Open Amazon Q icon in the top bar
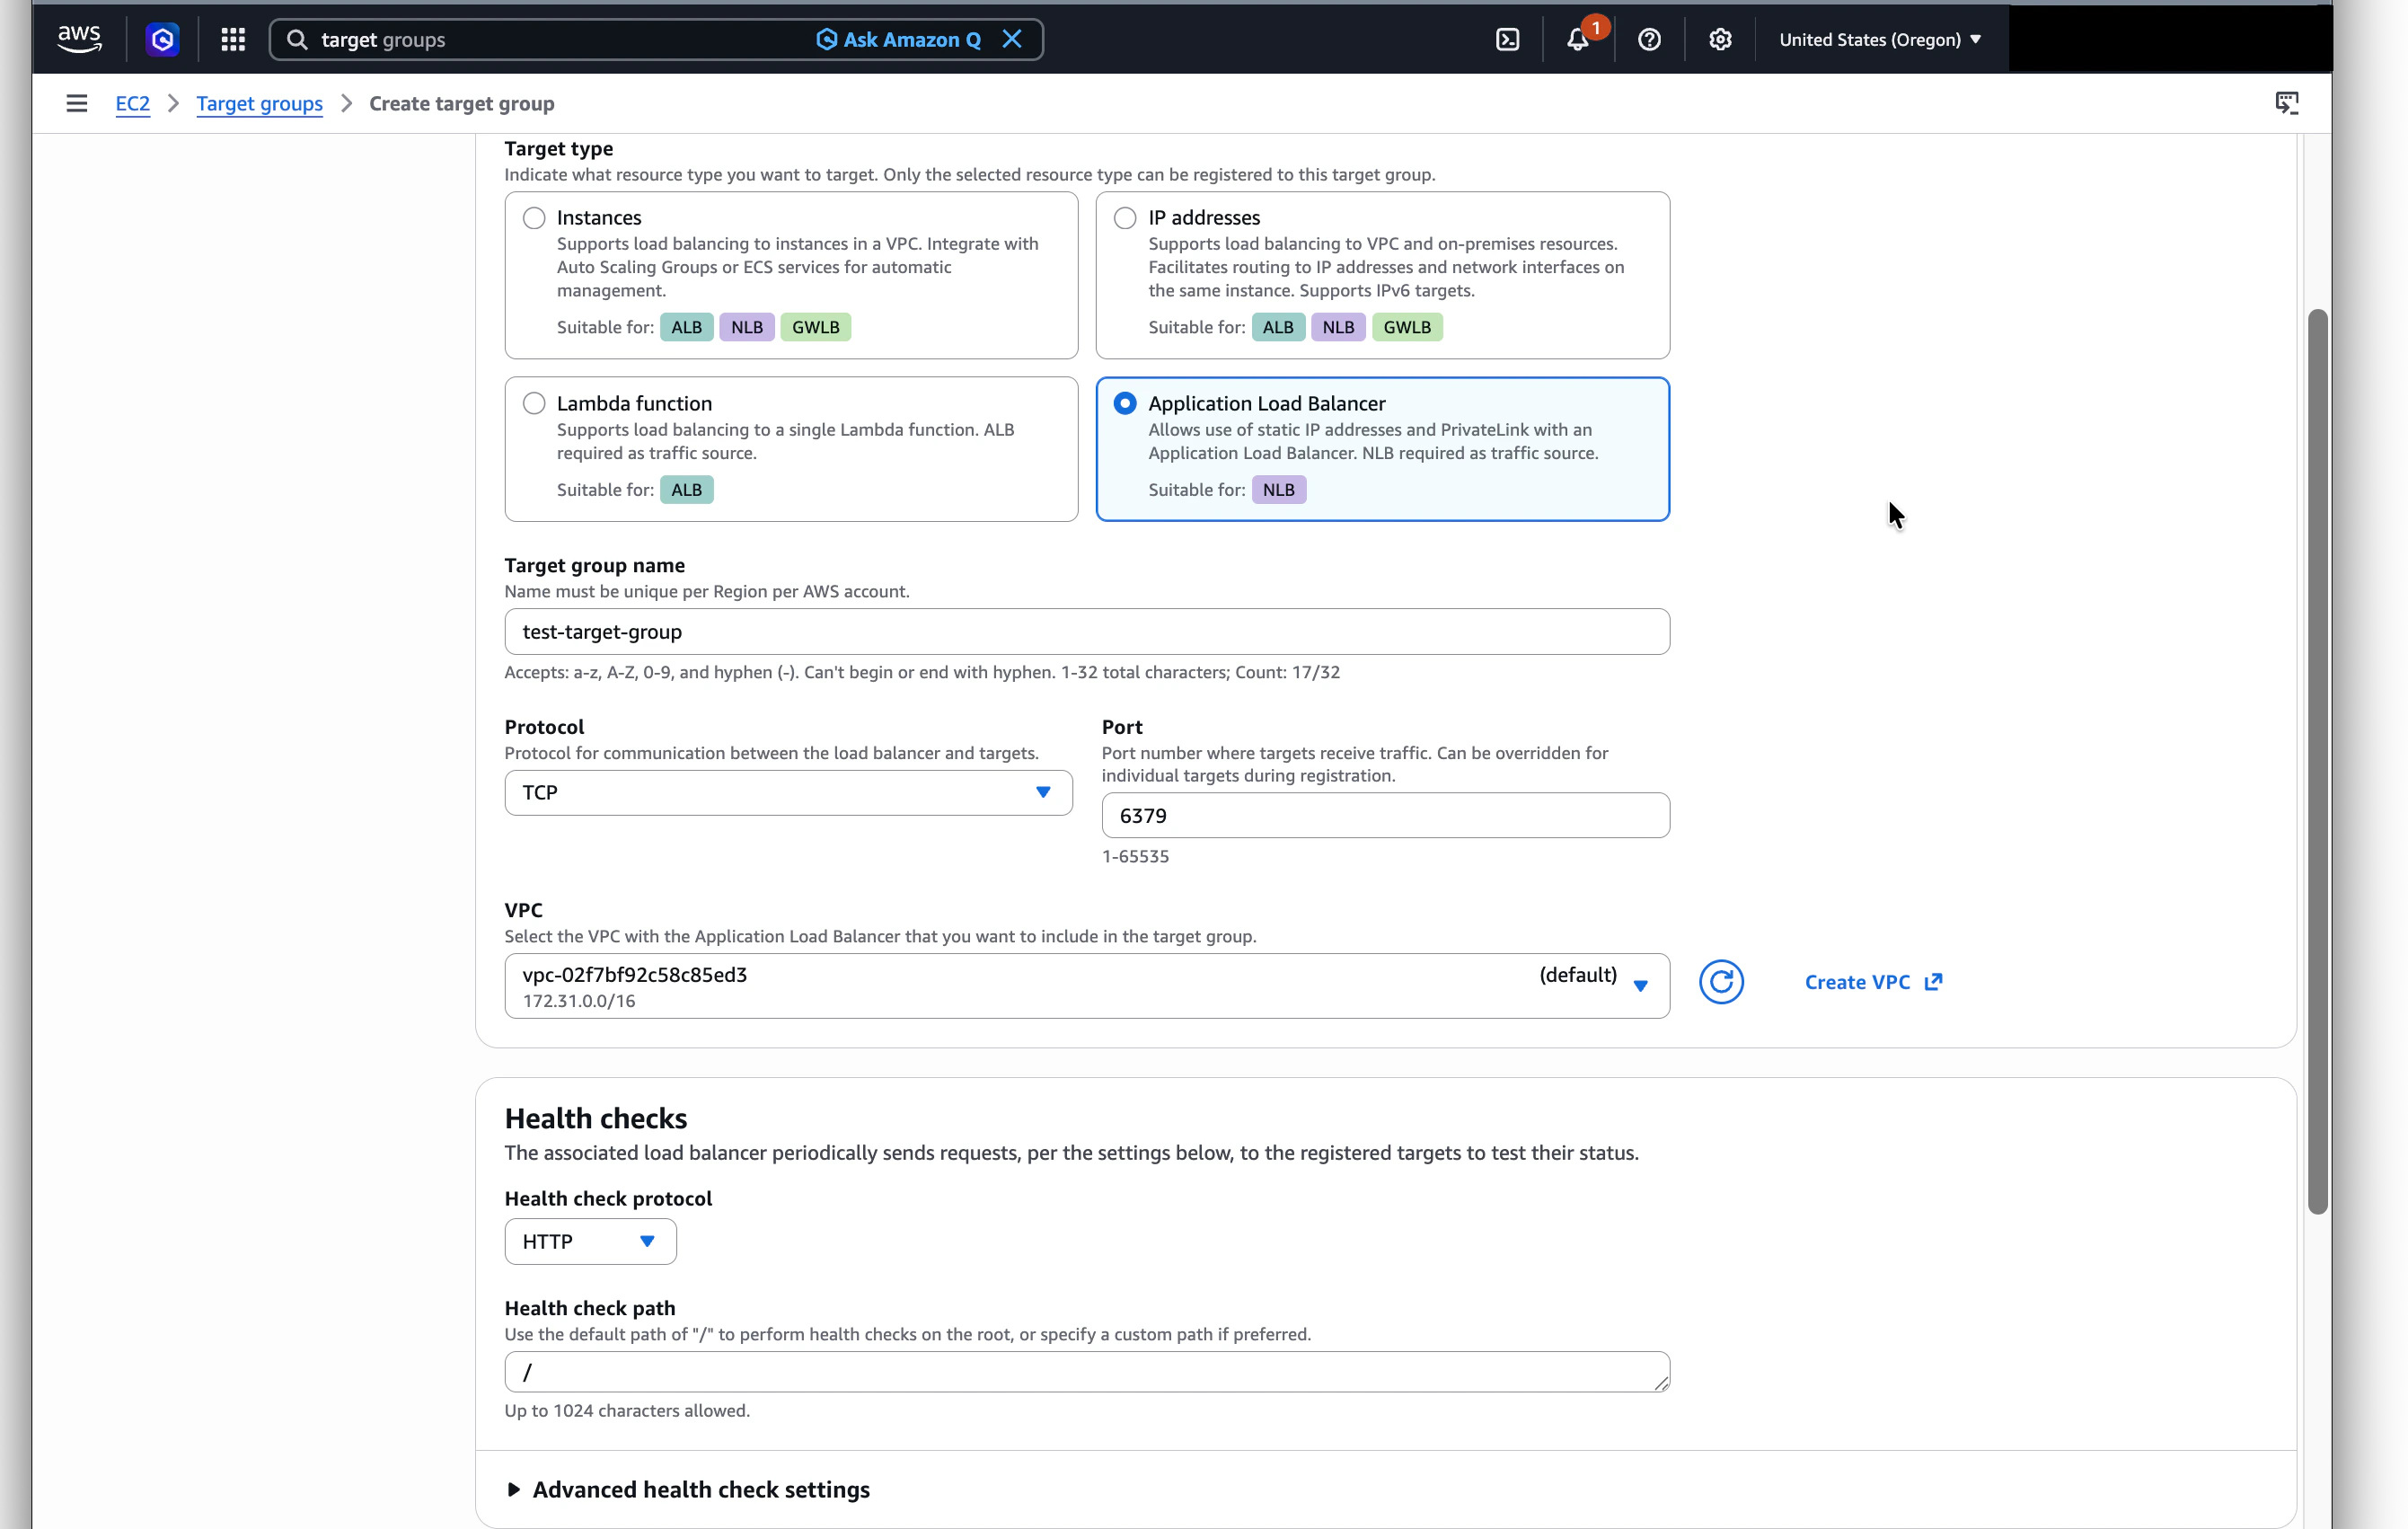This screenshot has width=2408, height=1529. (x=162, y=39)
